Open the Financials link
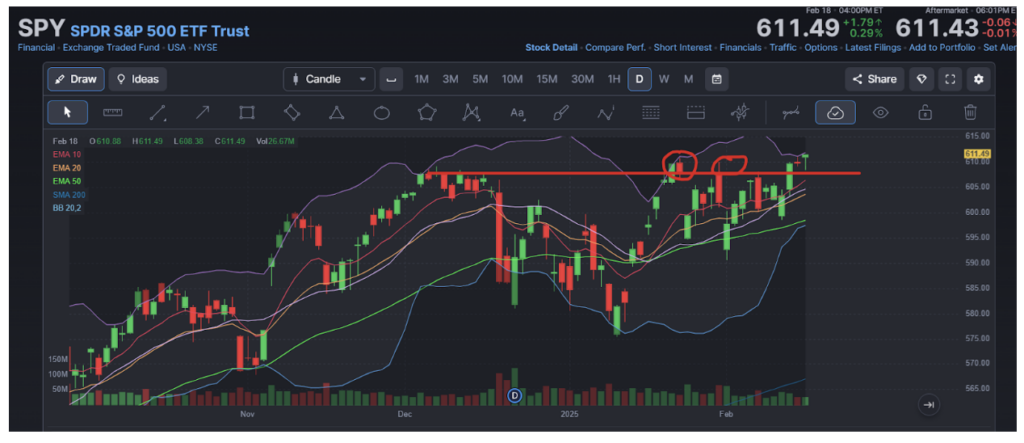Image resolution: width=1024 pixels, height=443 pixels. 741,47
